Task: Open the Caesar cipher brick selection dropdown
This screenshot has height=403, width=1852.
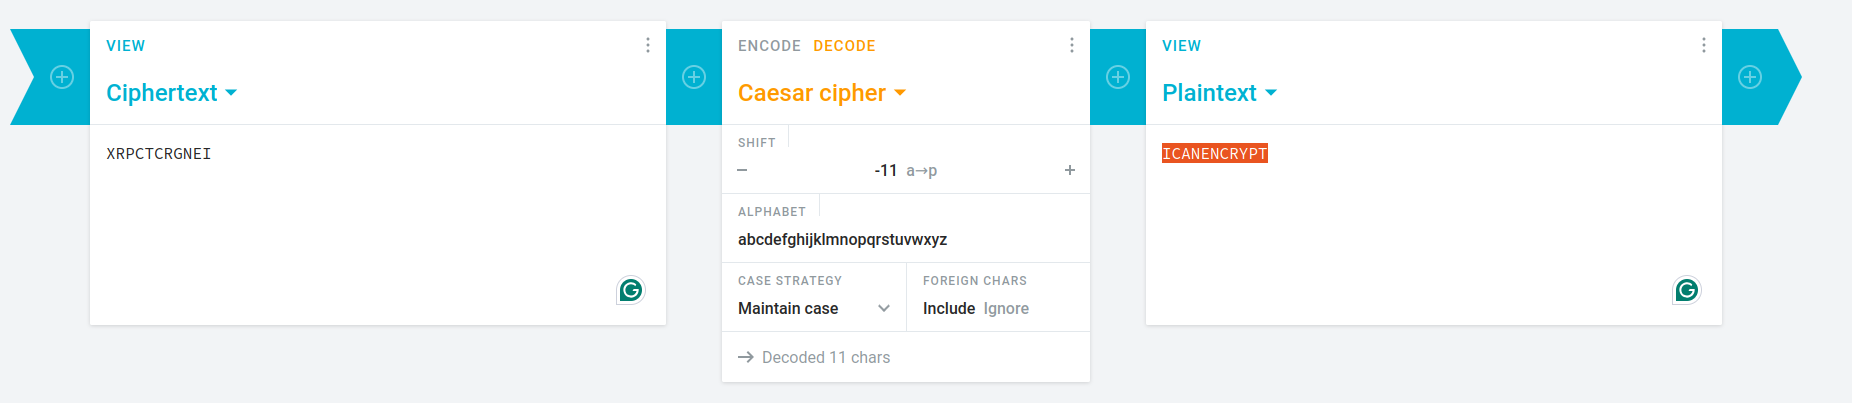Action: pyautogui.click(x=822, y=93)
